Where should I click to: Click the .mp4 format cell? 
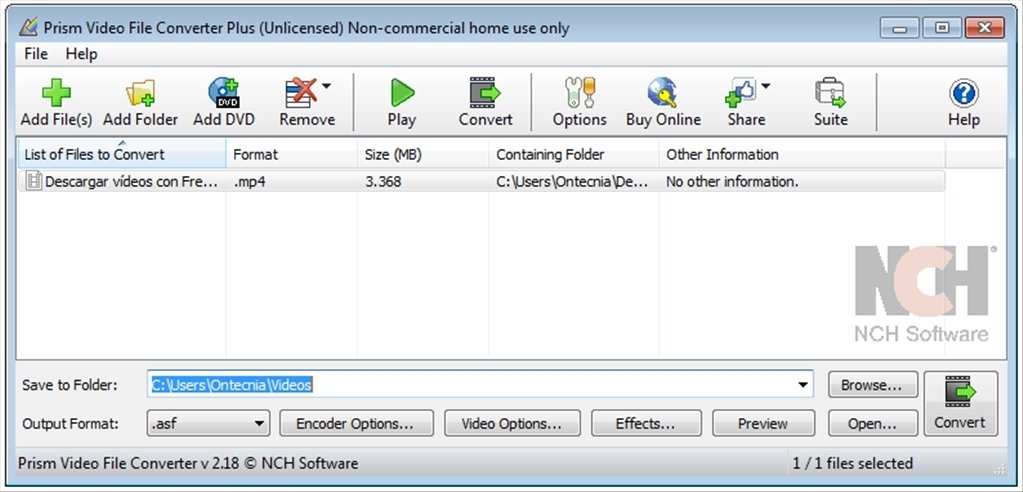click(250, 182)
